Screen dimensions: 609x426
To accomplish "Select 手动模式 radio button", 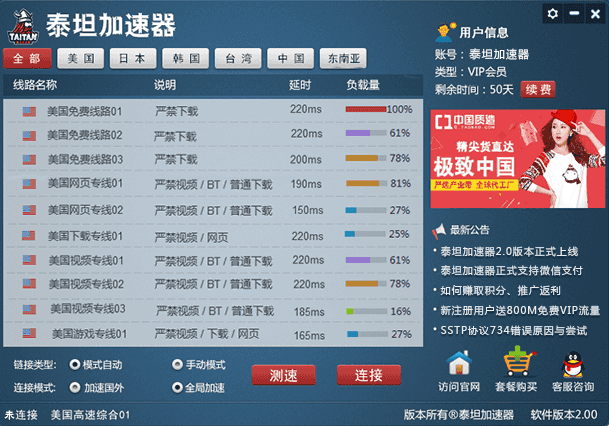I will point(177,364).
